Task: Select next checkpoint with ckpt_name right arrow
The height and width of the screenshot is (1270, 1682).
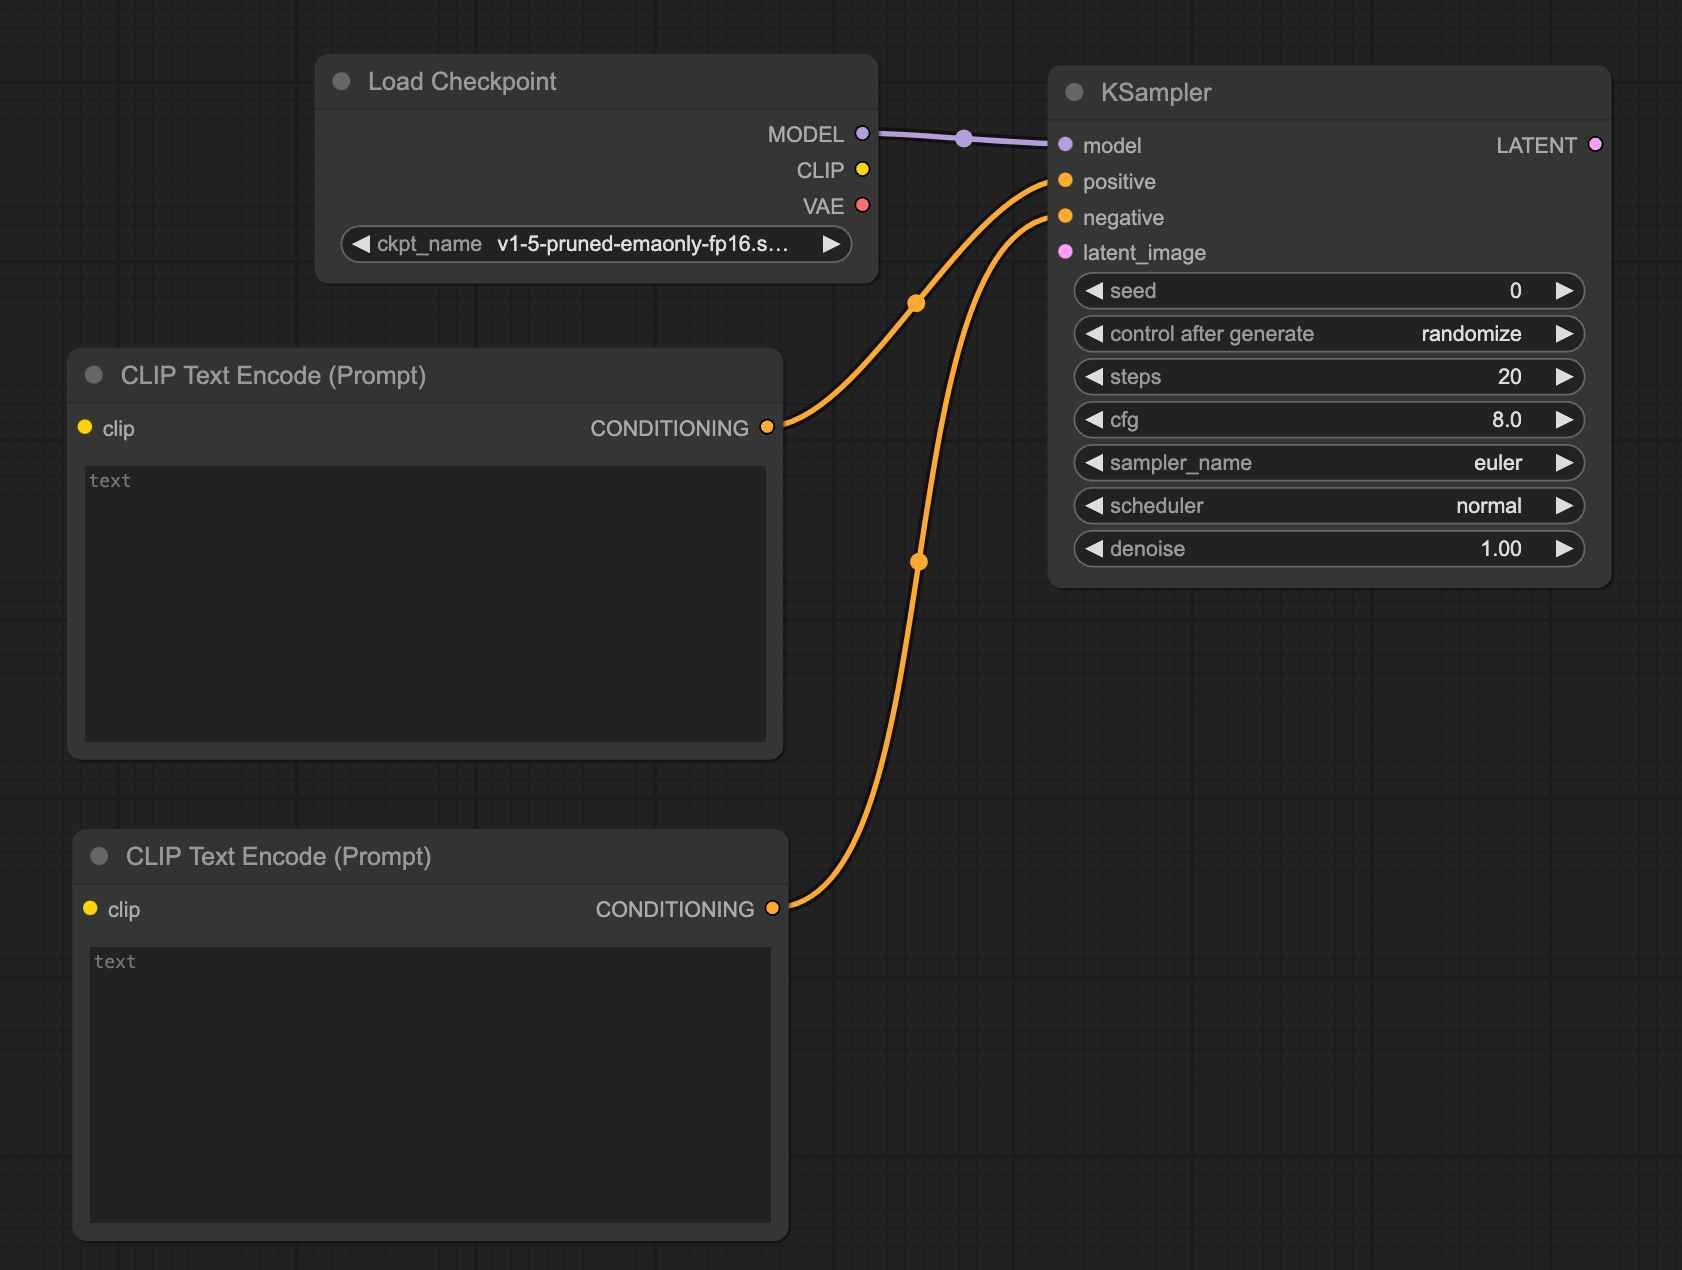Action: 831,244
